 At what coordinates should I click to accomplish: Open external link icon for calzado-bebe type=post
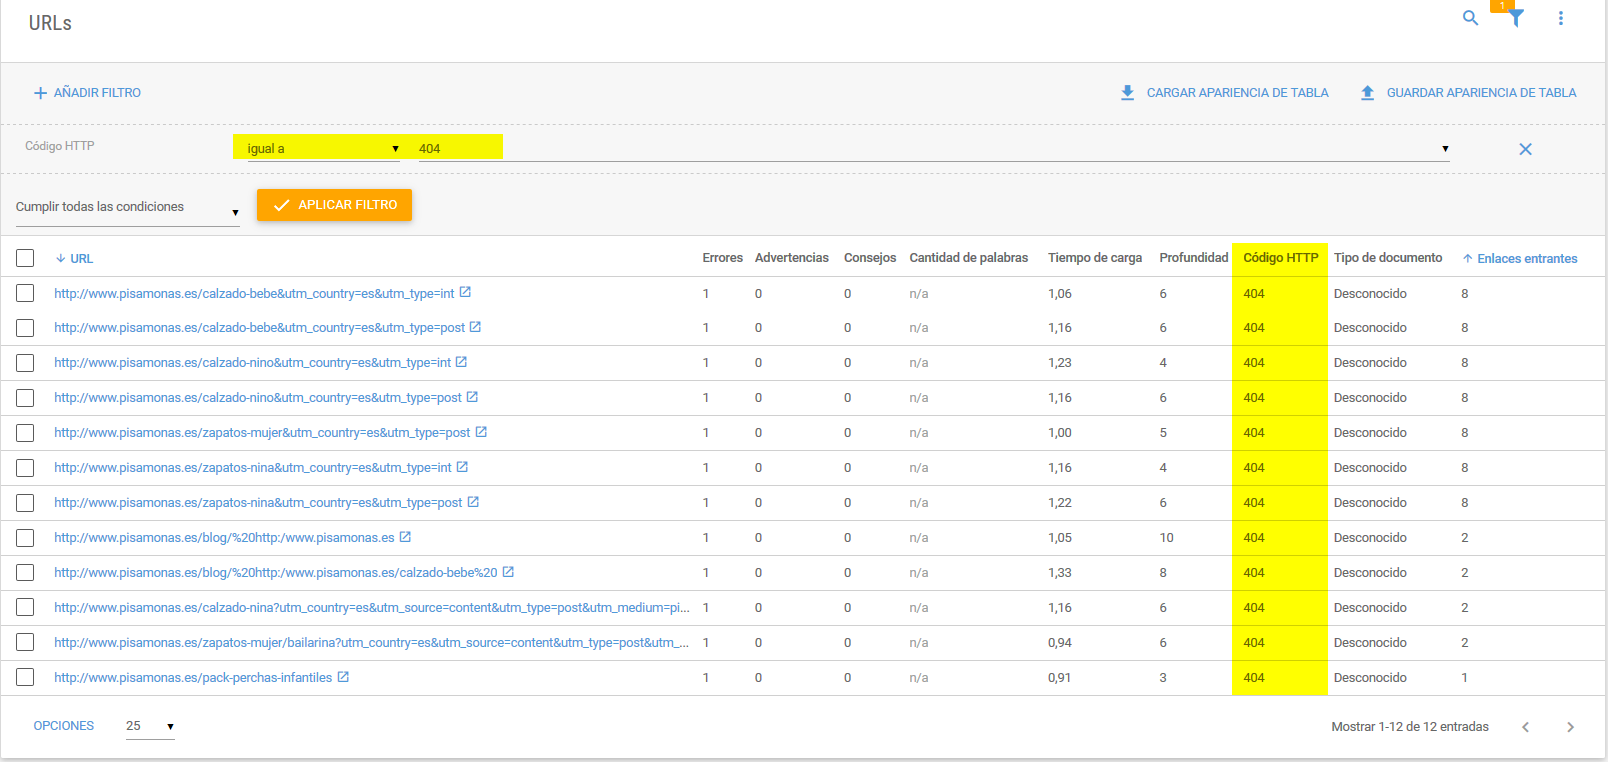475,327
